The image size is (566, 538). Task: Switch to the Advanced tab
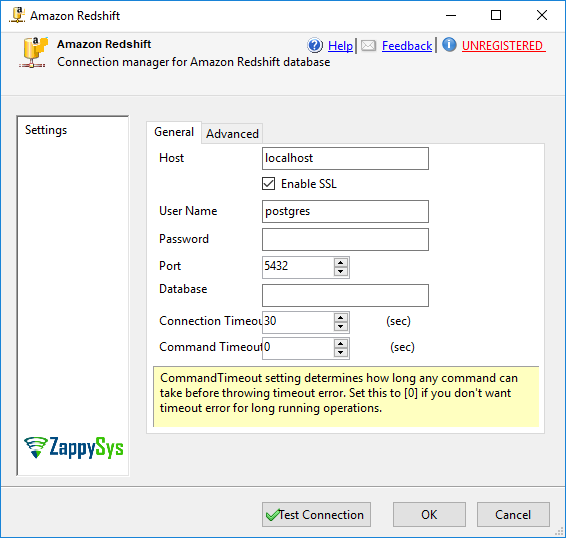(232, 134)
